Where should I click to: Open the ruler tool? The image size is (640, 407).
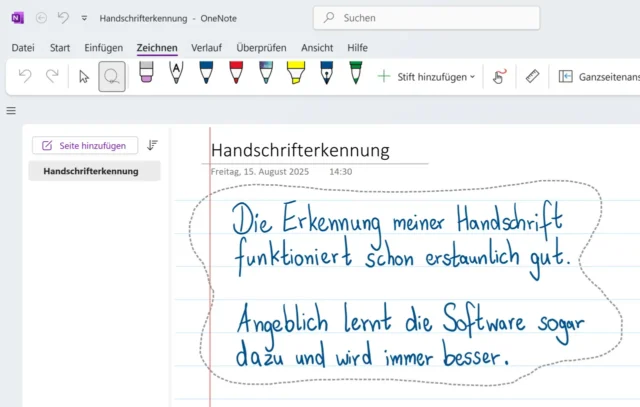[532, 76]
